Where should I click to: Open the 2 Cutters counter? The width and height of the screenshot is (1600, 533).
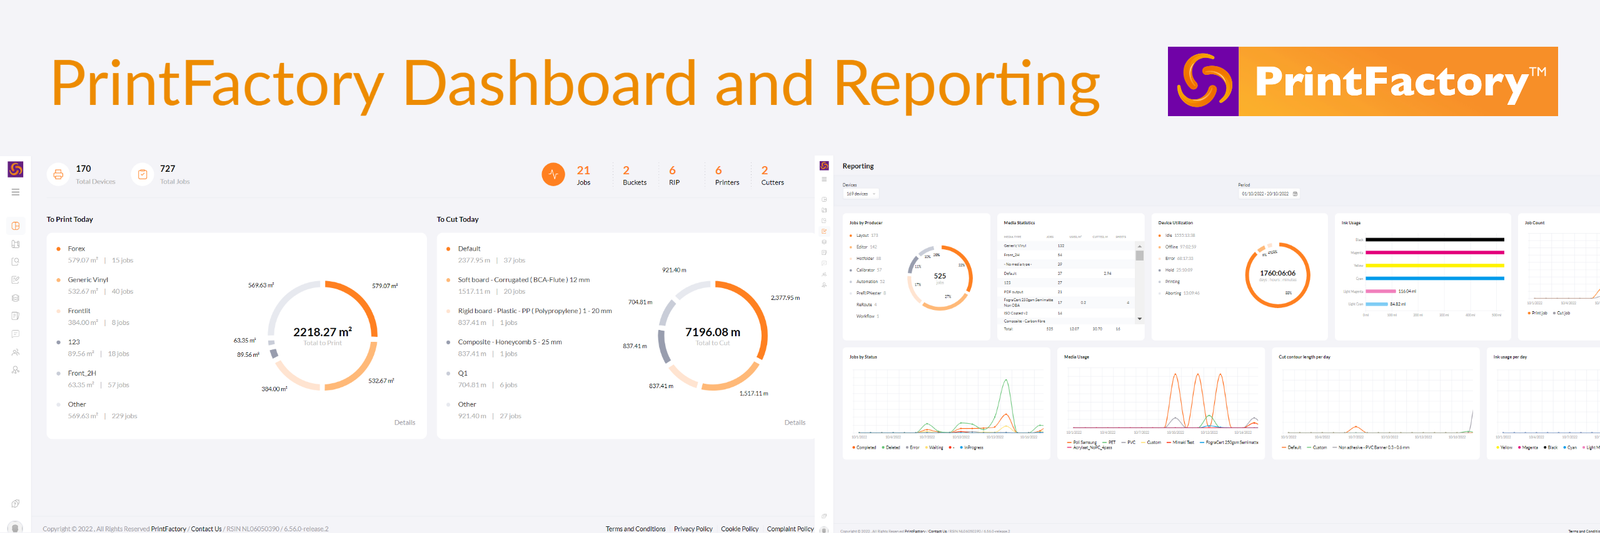coord(772,175)
